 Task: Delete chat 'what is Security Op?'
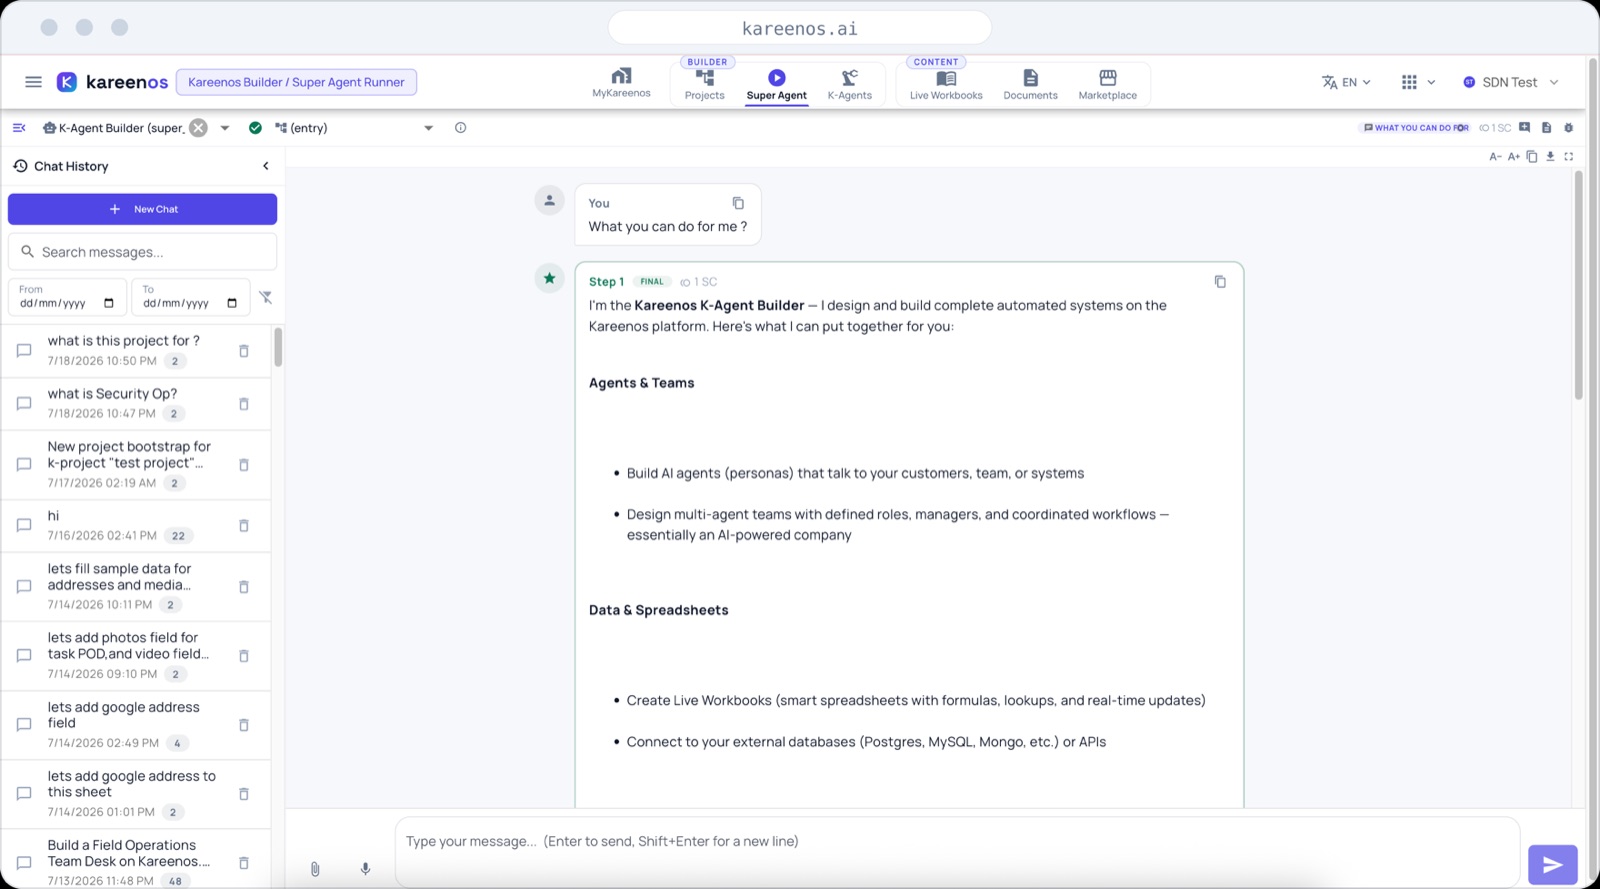(x=244, y=404)
